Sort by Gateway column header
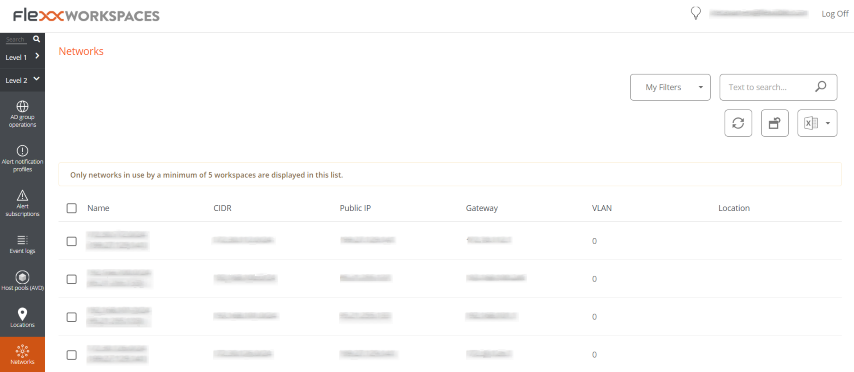Screen dimensions: 854x372 481,208
